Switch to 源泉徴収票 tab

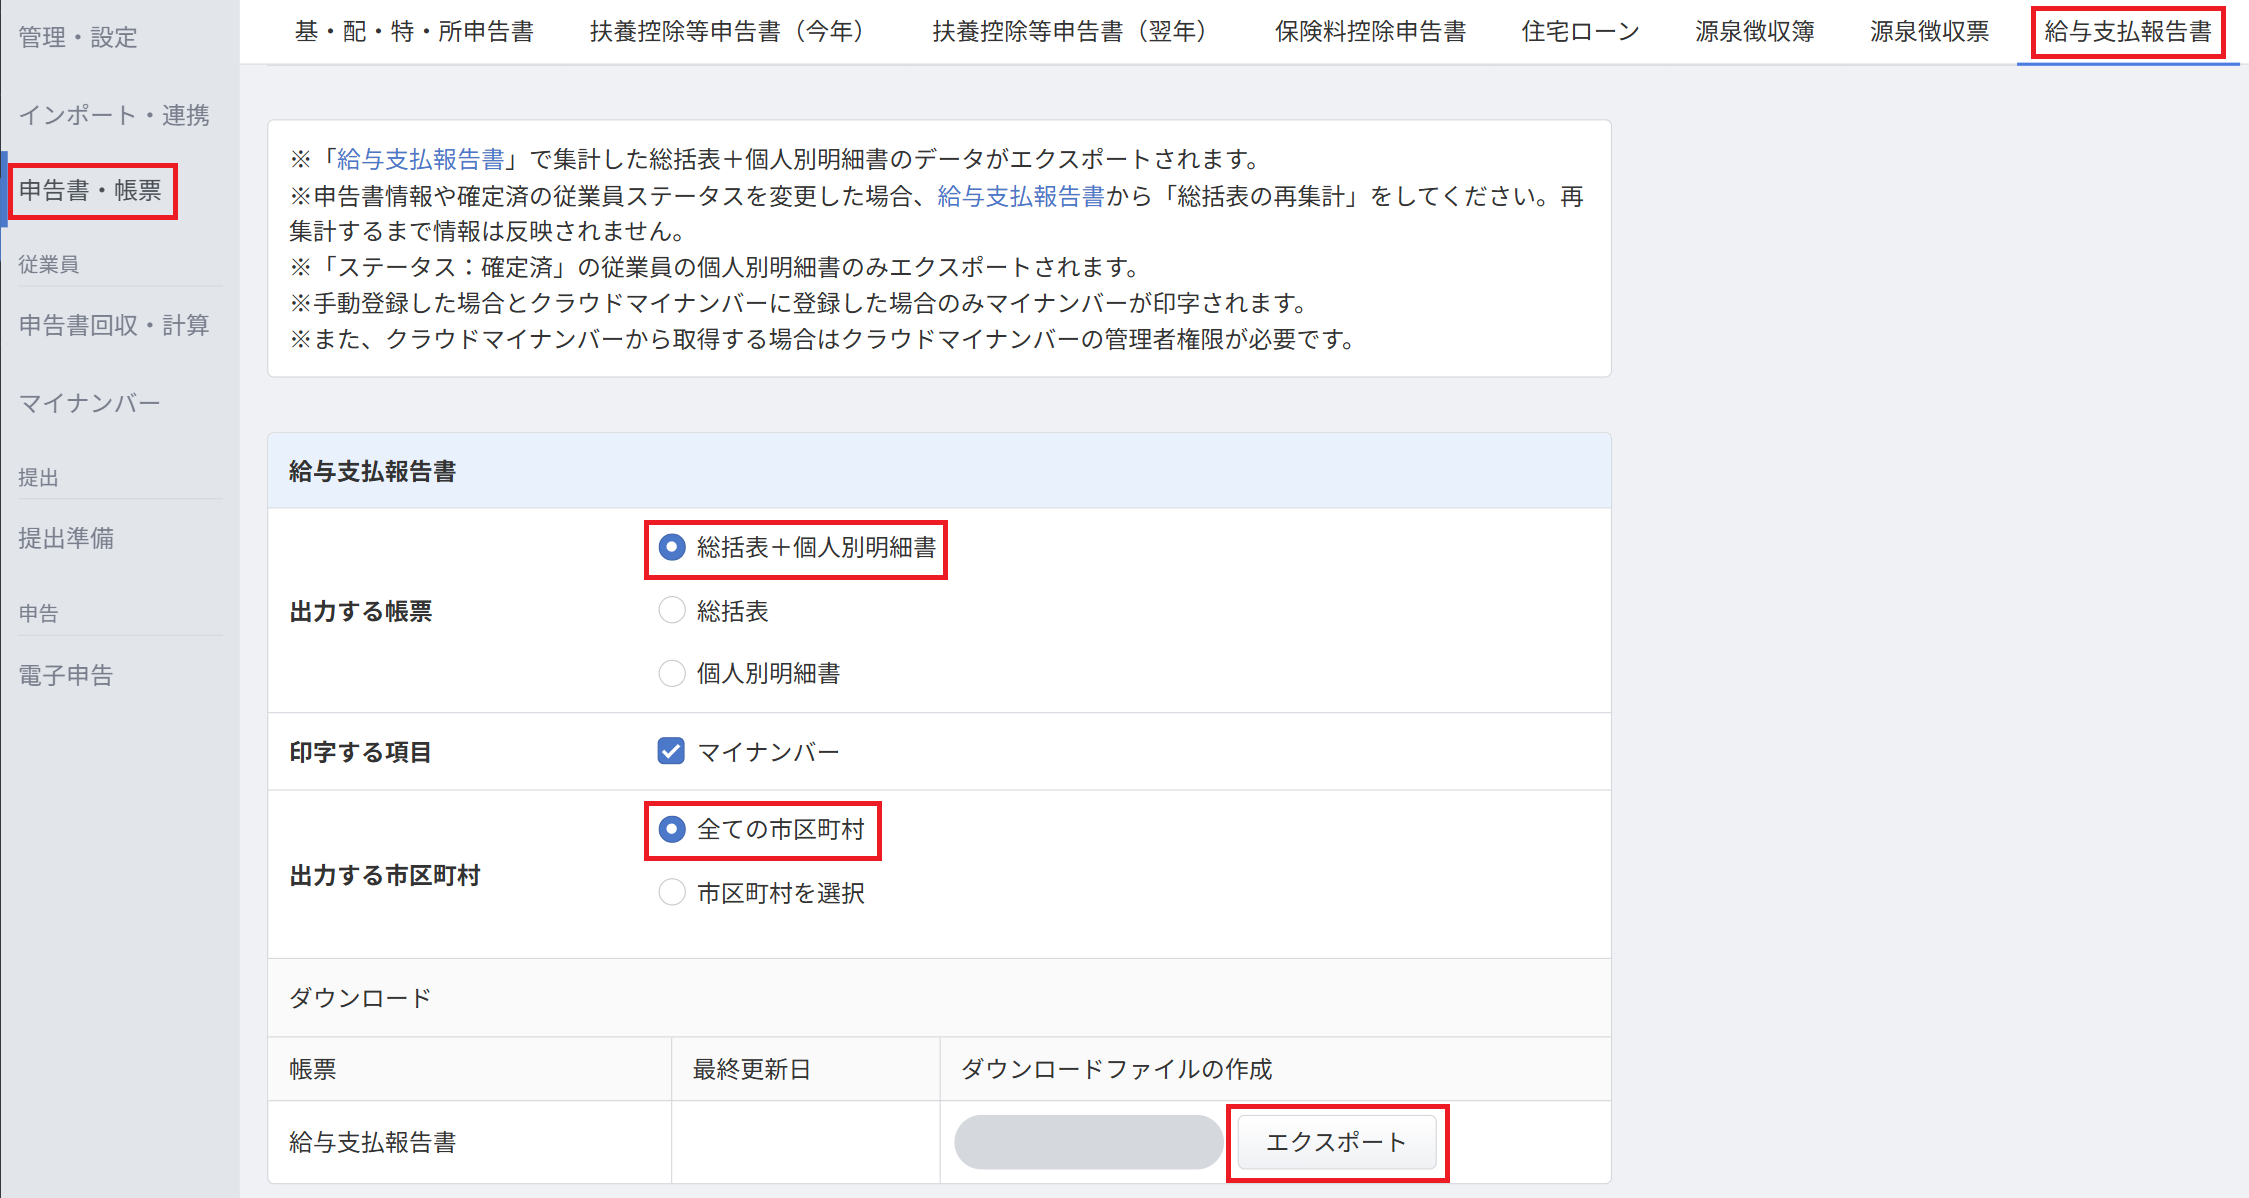coord(1929,32)
